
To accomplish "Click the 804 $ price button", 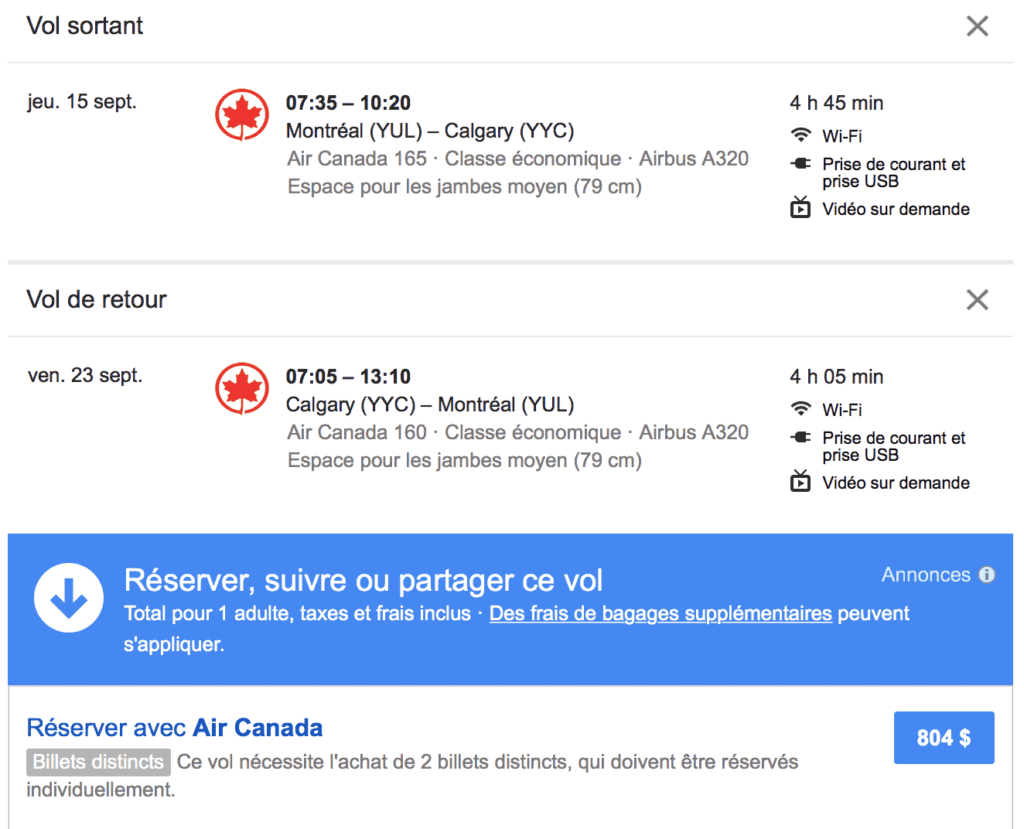I will point(943,737).
